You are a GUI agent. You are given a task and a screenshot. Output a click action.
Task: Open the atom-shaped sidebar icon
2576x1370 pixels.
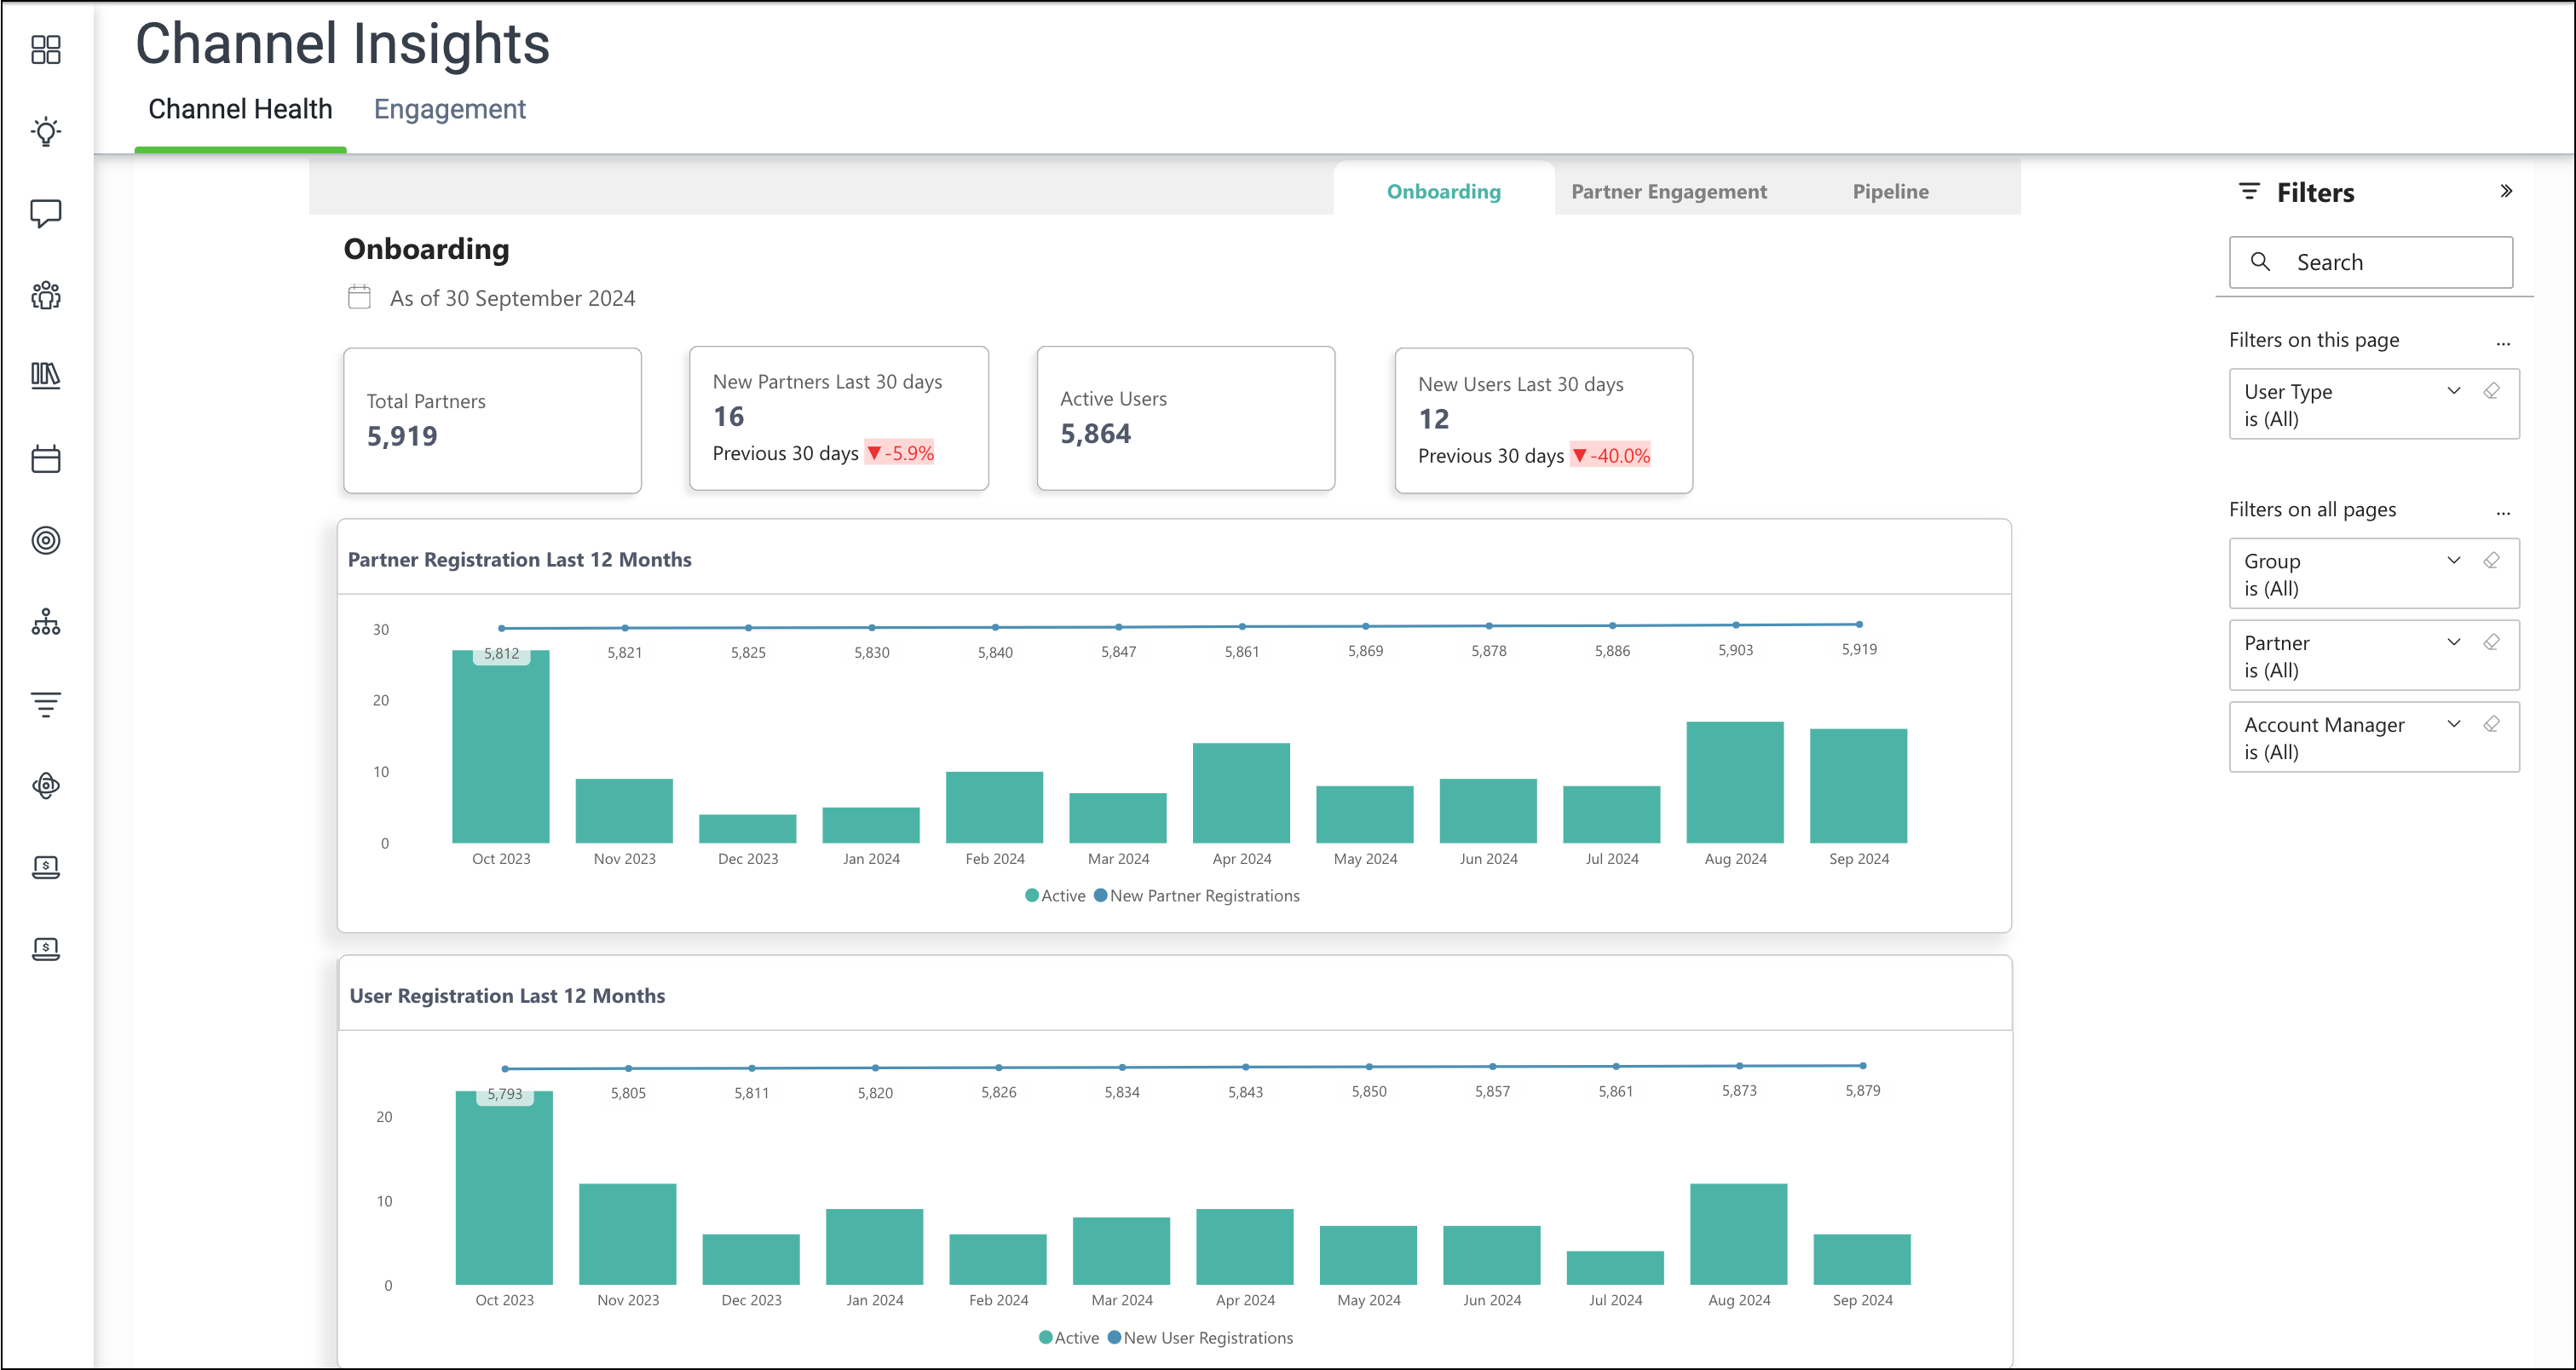pyautogui.click(x=46, y=785)
